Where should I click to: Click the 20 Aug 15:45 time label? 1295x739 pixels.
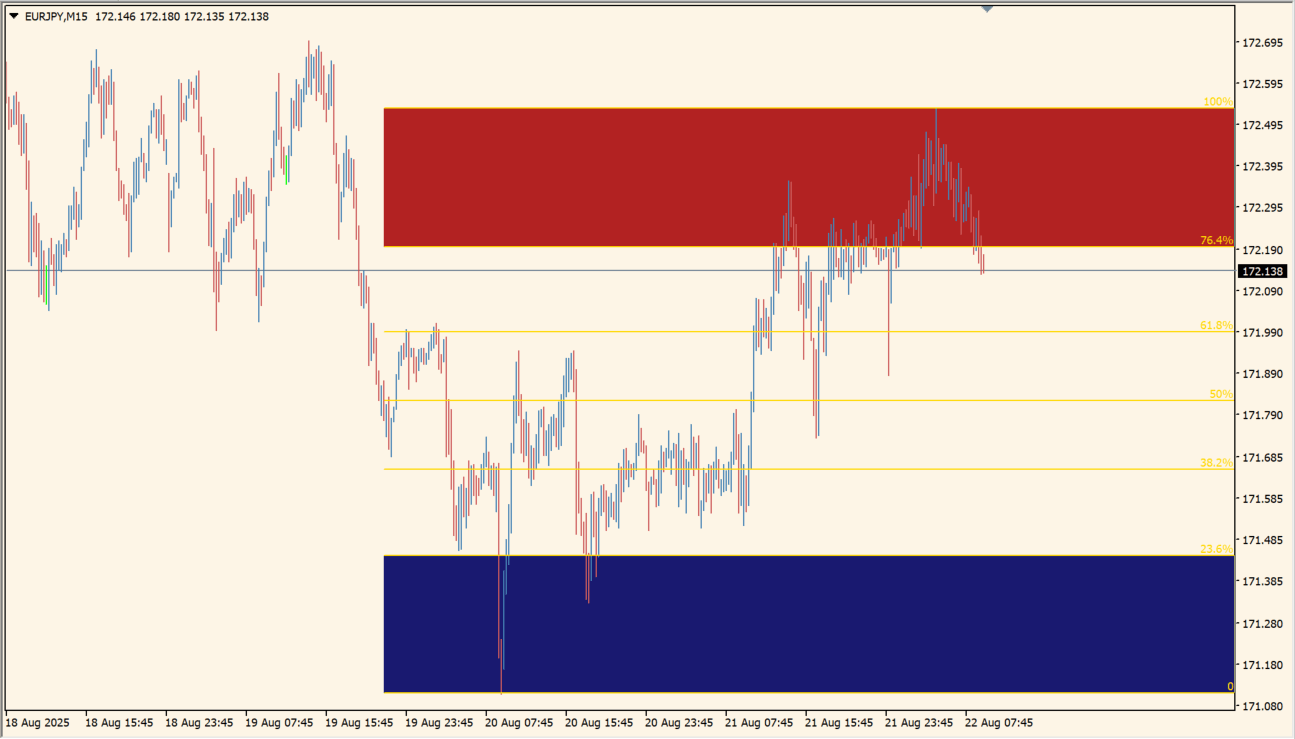coord(599,722)
